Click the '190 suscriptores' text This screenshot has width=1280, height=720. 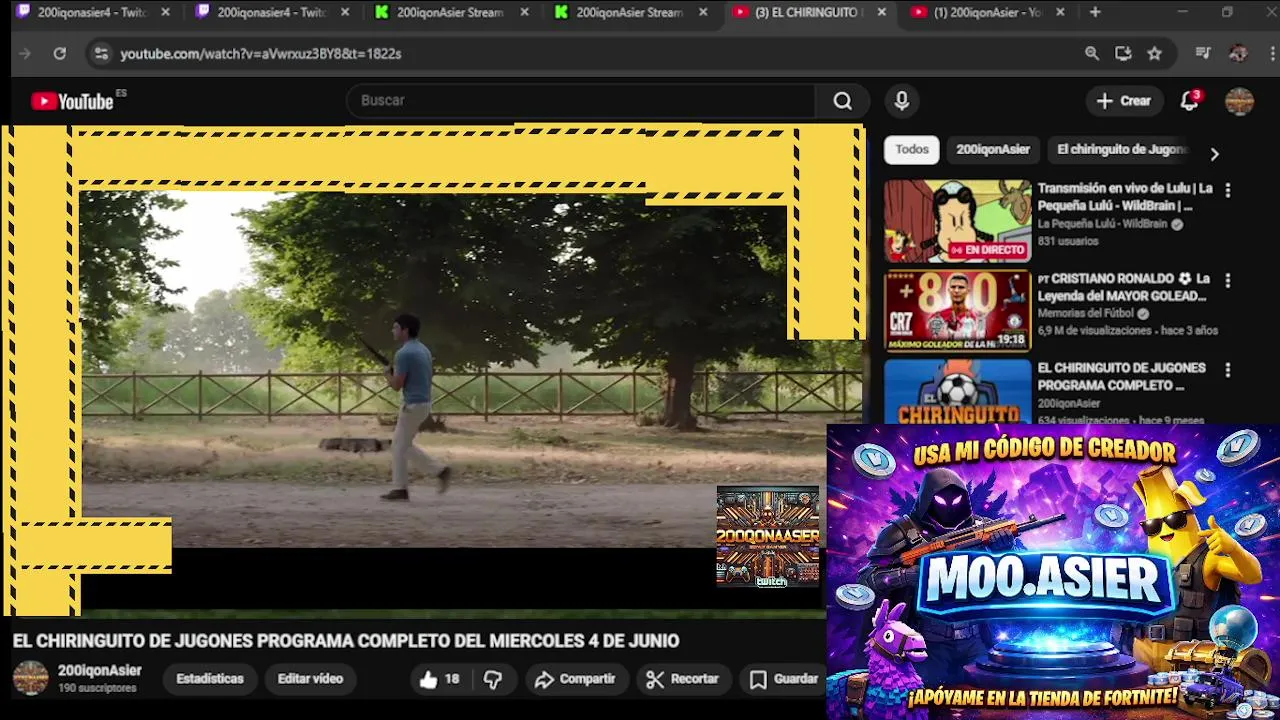click(x=97, y=689)
